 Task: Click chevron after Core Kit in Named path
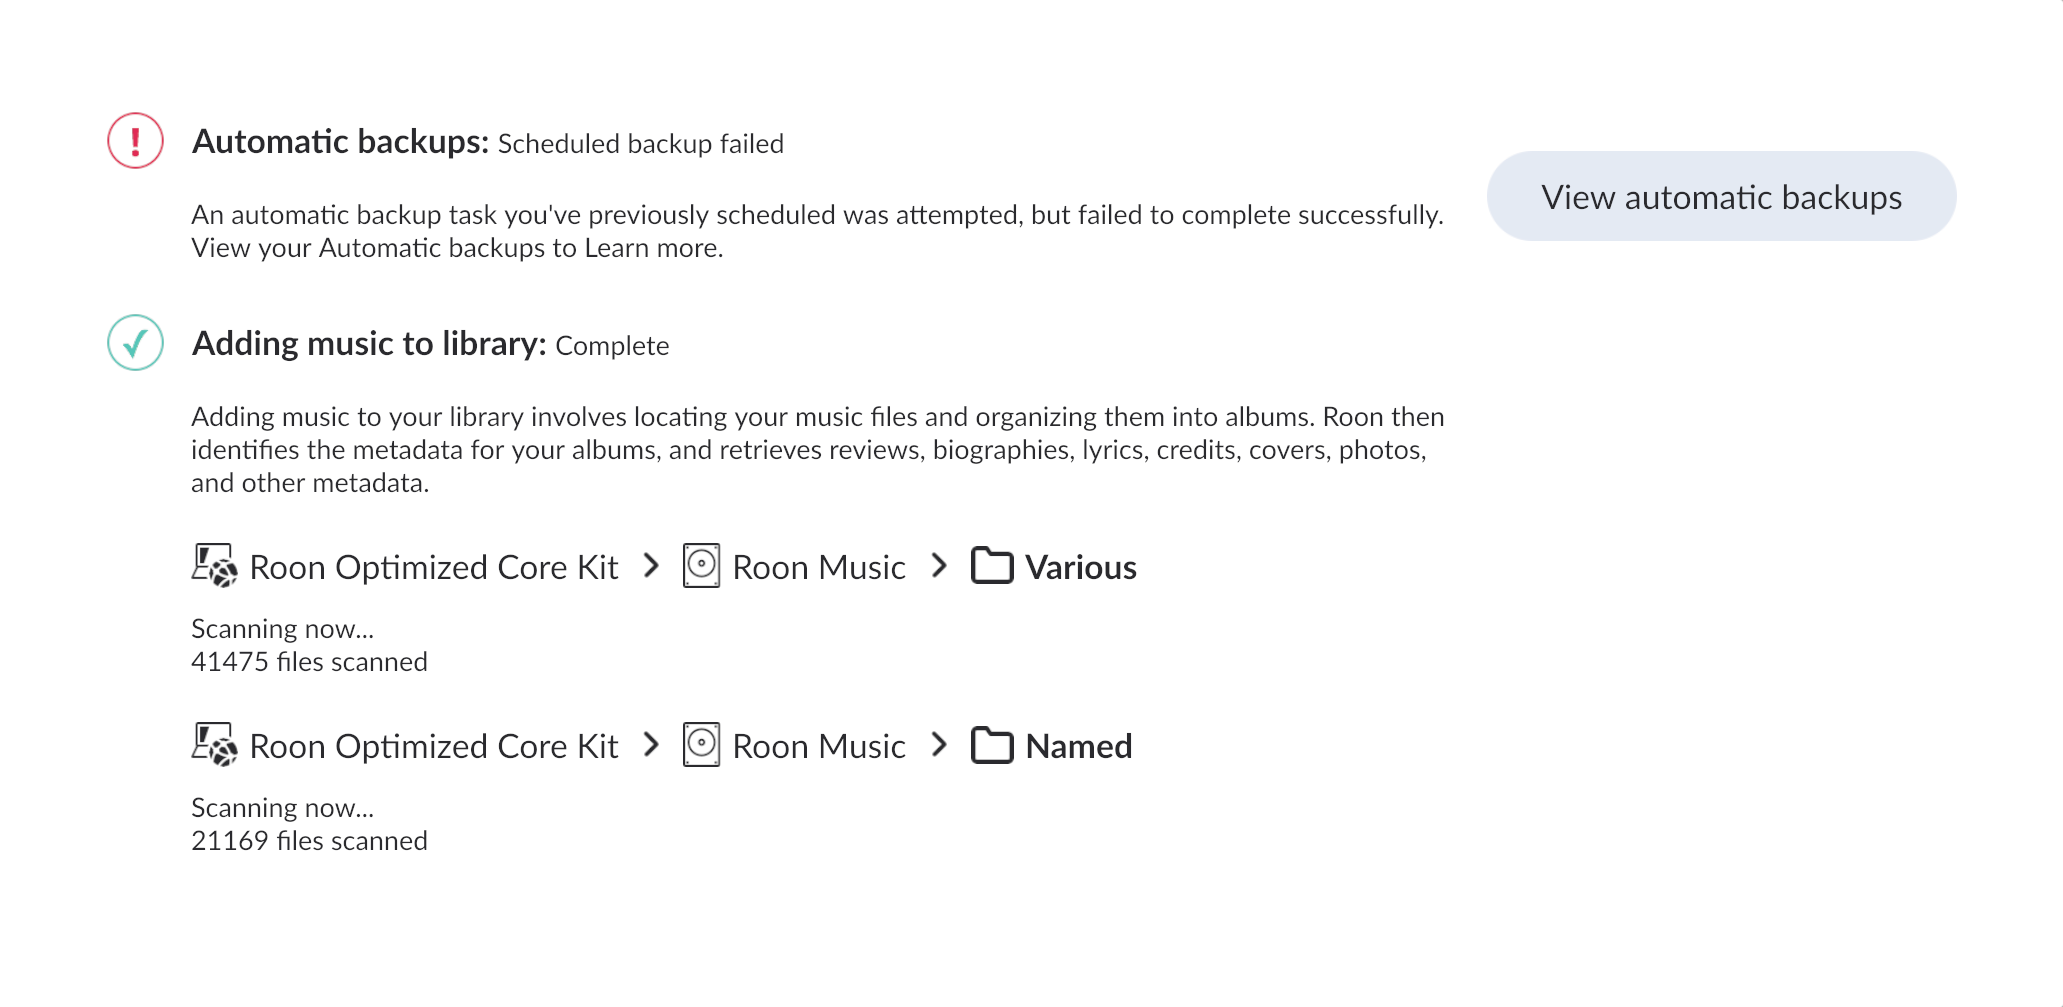click(x=651, y=745)
